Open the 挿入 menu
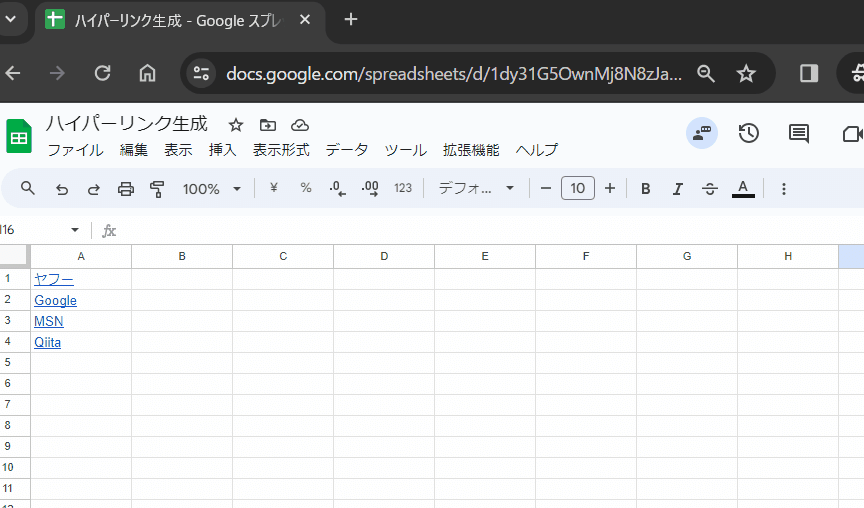The image size is (864, 508). click(223, 150)
